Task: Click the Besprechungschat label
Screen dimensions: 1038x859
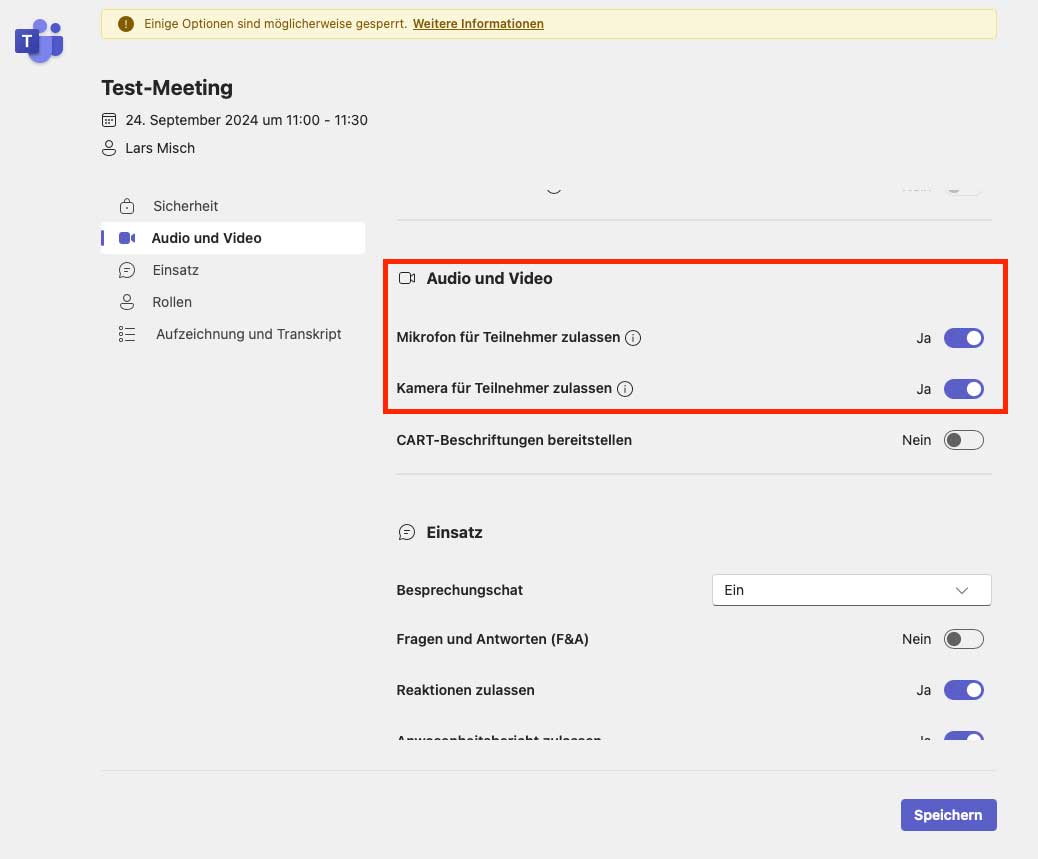Action: coord(459,590)
